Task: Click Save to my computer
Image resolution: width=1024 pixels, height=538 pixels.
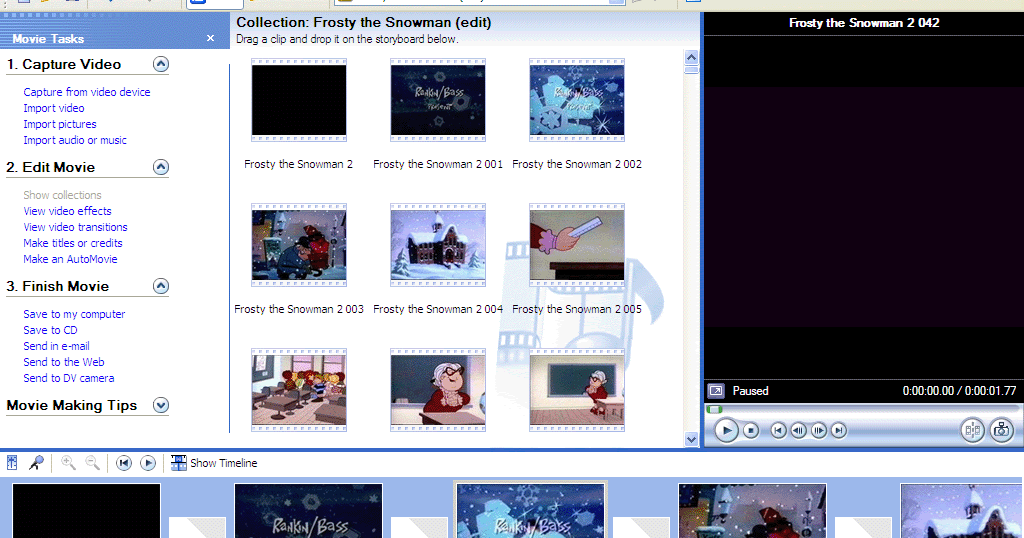Action: point(74,314)
